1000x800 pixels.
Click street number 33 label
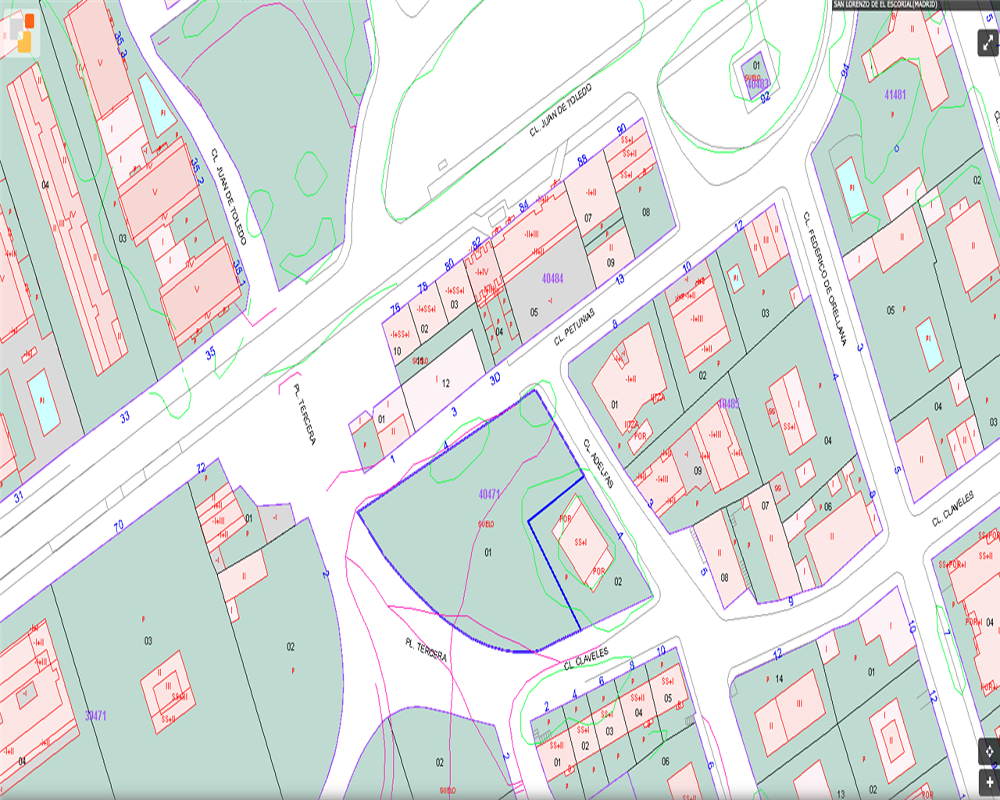coord(125,417)
